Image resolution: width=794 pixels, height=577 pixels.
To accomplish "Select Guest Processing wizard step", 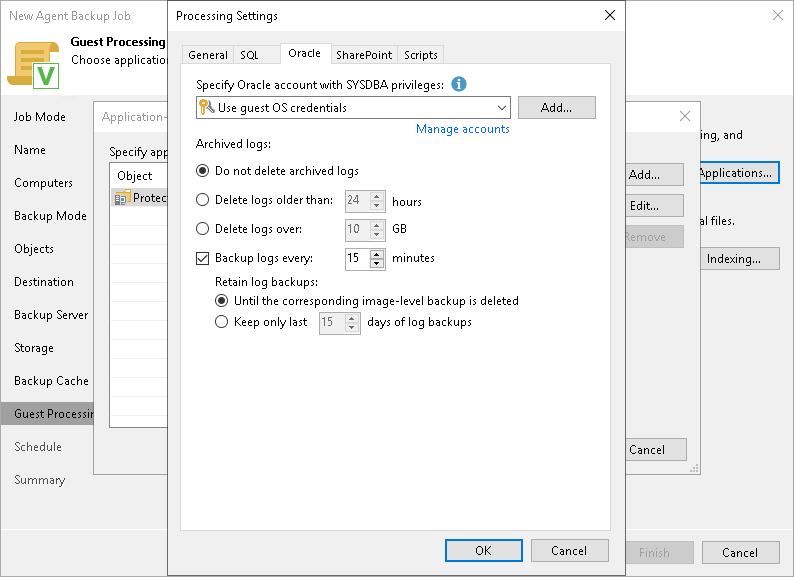I will click(x=47, y=414).
